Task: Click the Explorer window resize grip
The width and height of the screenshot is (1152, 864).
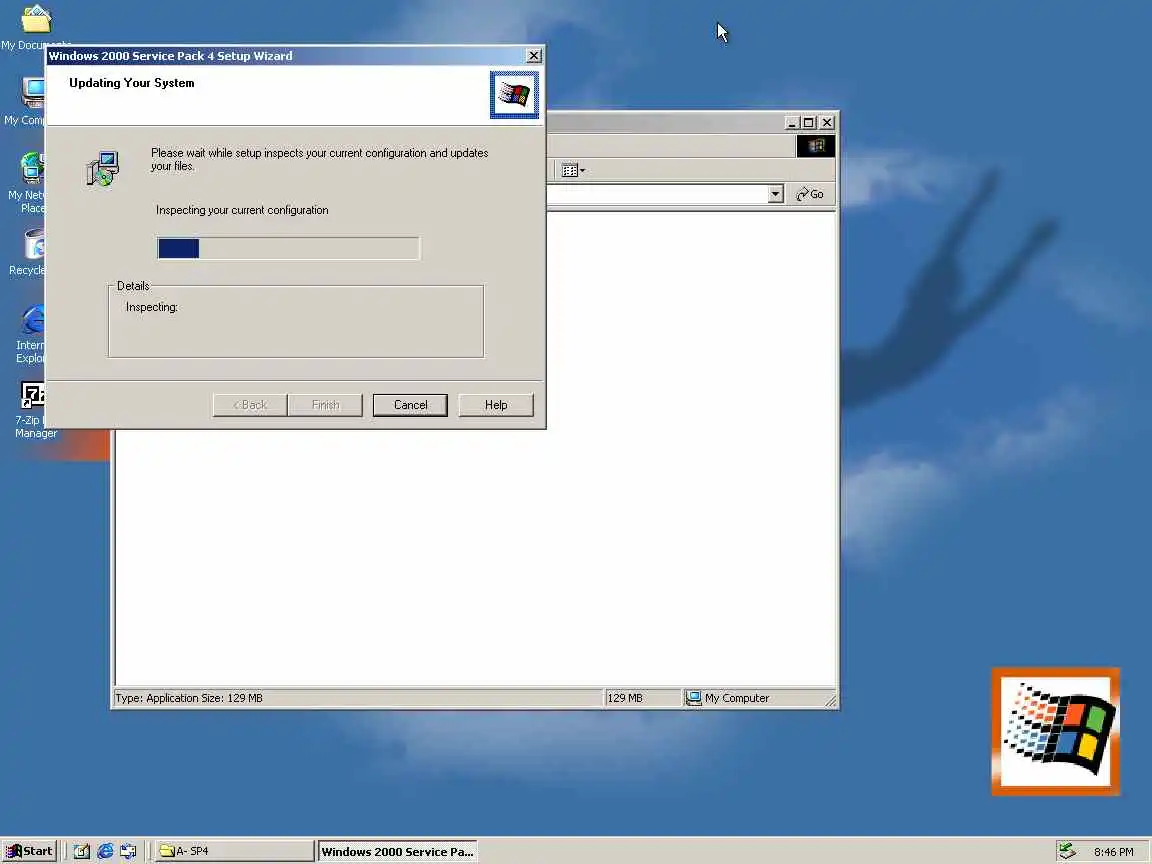Action: 830,701
